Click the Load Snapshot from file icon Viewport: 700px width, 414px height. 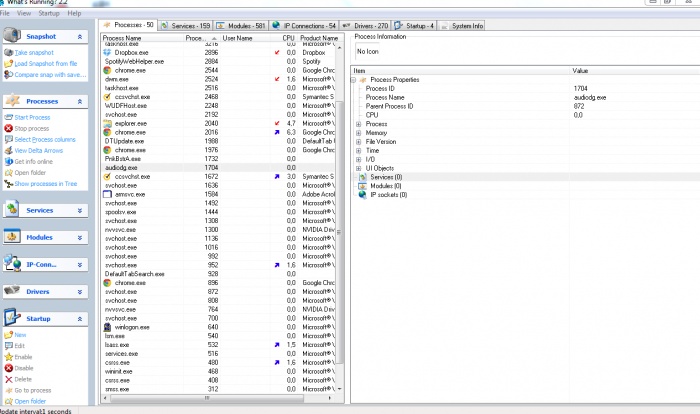tap(8, 63)
